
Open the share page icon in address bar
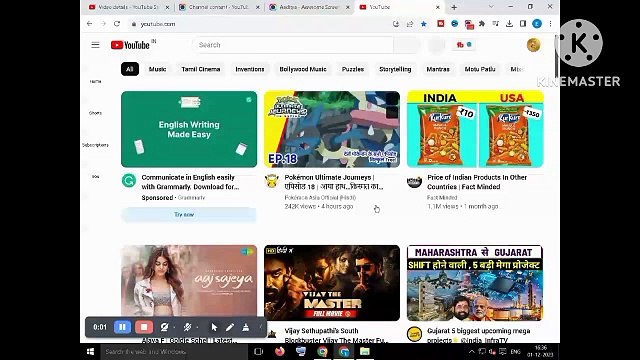pyautogui.click(x=410, y=24)
